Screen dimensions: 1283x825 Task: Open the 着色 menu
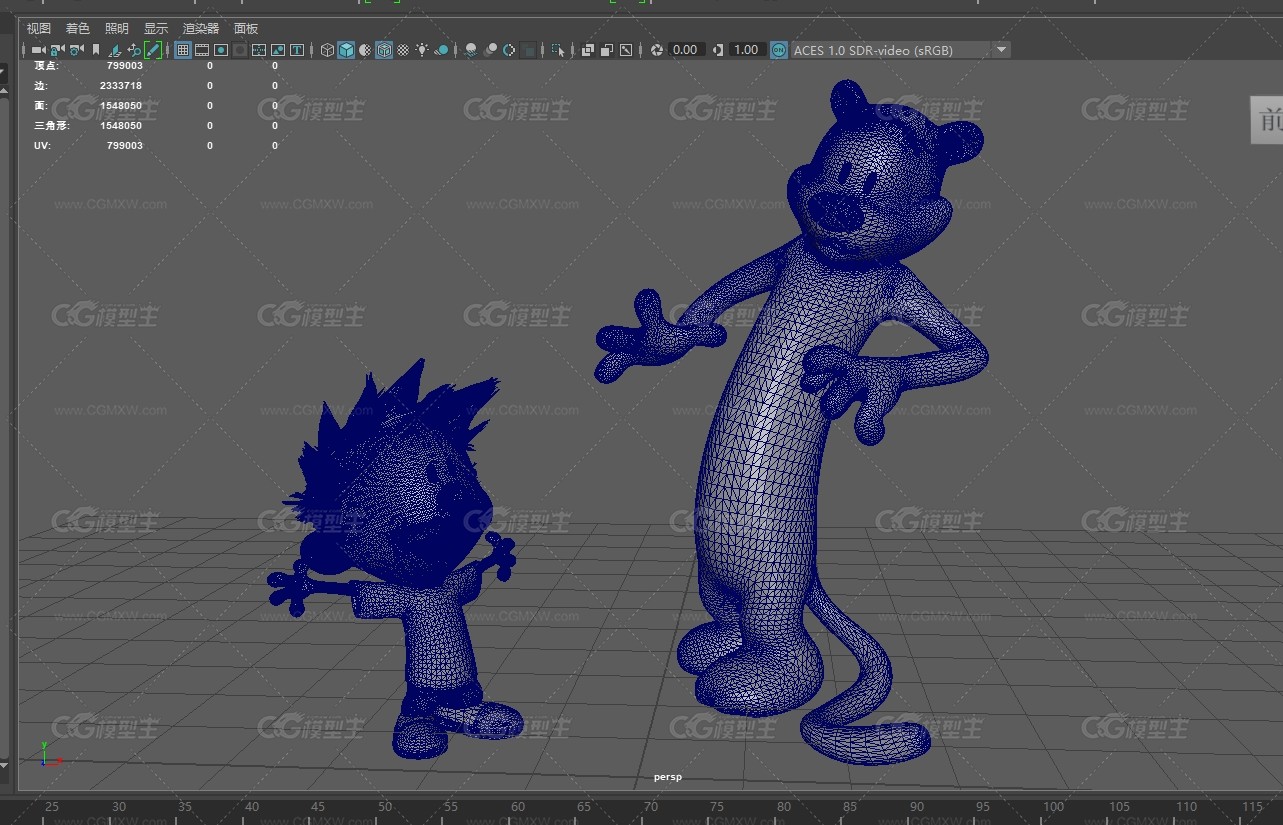tap(78, 29)
